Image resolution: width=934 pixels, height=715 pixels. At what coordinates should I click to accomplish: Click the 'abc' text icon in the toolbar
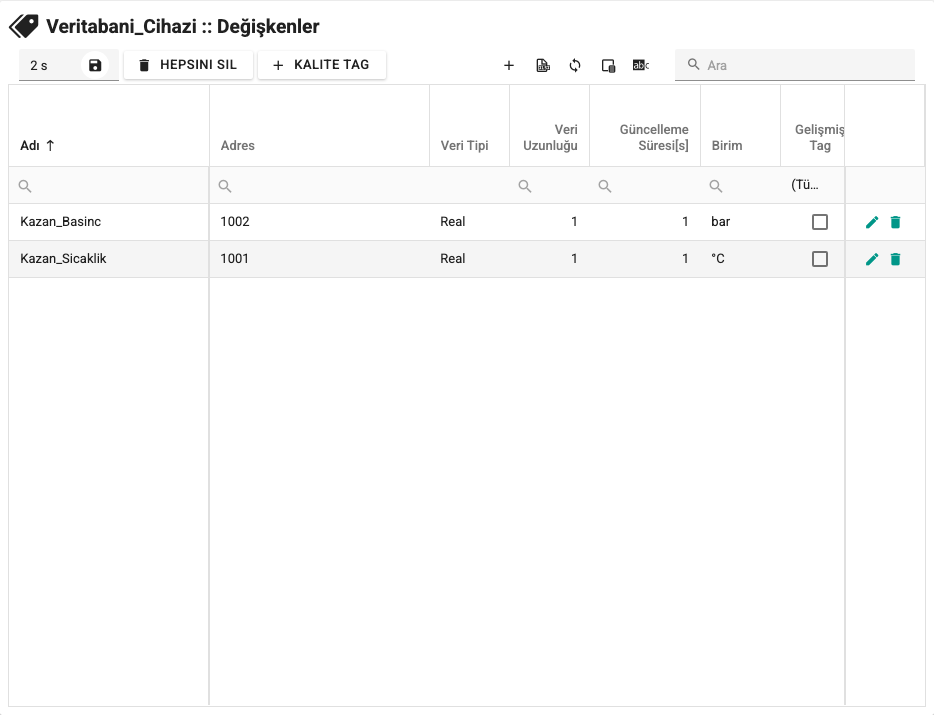point(641,66)
